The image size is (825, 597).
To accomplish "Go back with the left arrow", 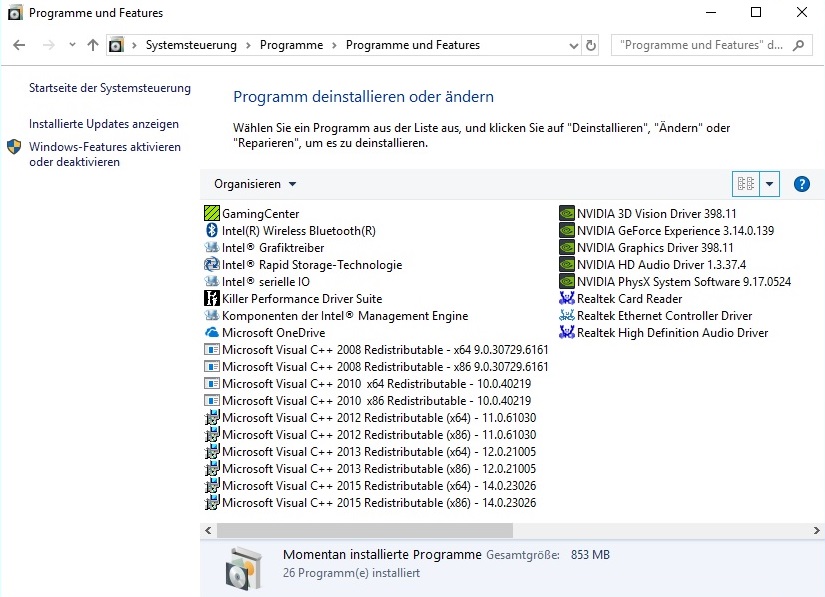I will pos(19,45).
